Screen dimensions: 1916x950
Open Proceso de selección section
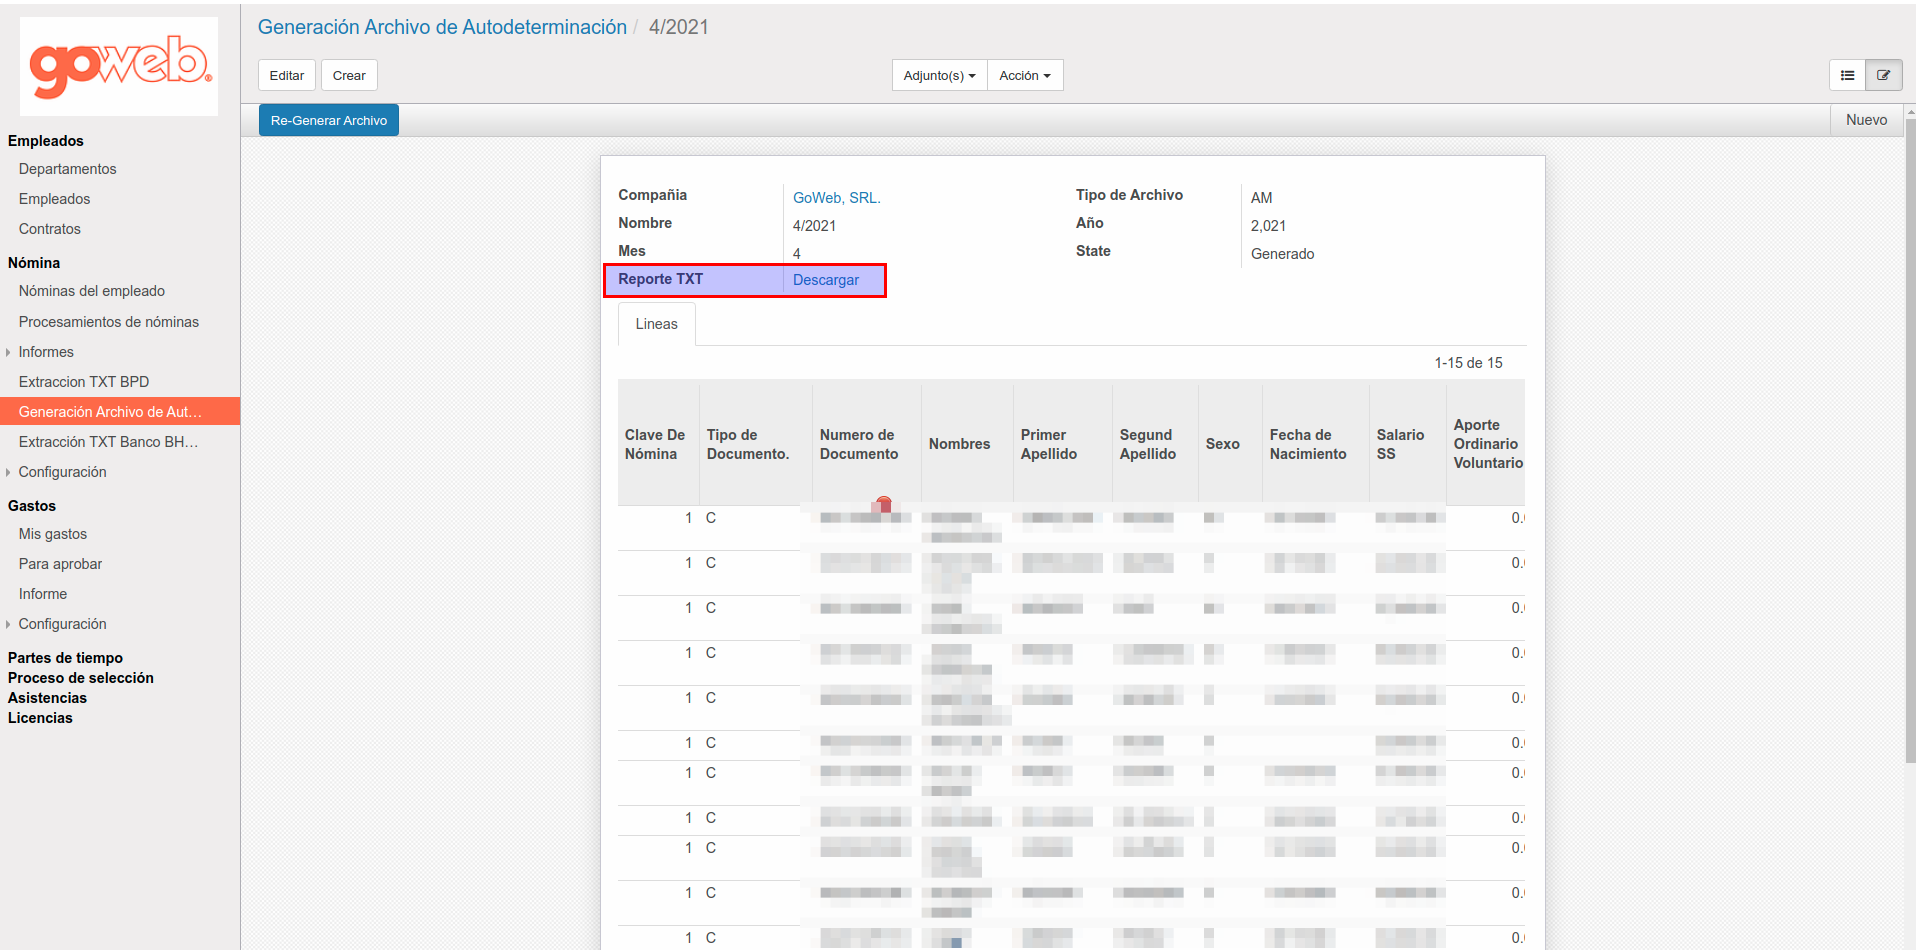81,678
